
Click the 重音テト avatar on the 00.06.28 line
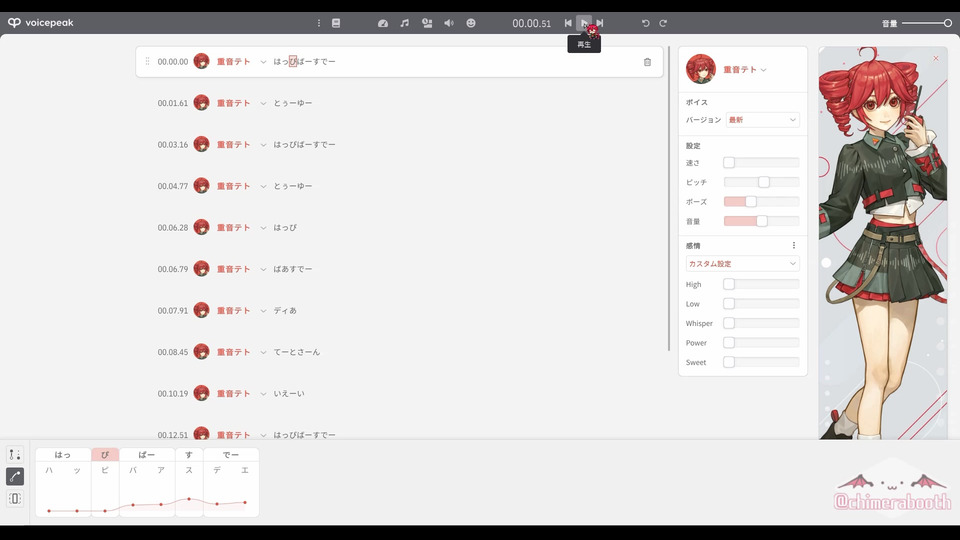click(201, 227)
